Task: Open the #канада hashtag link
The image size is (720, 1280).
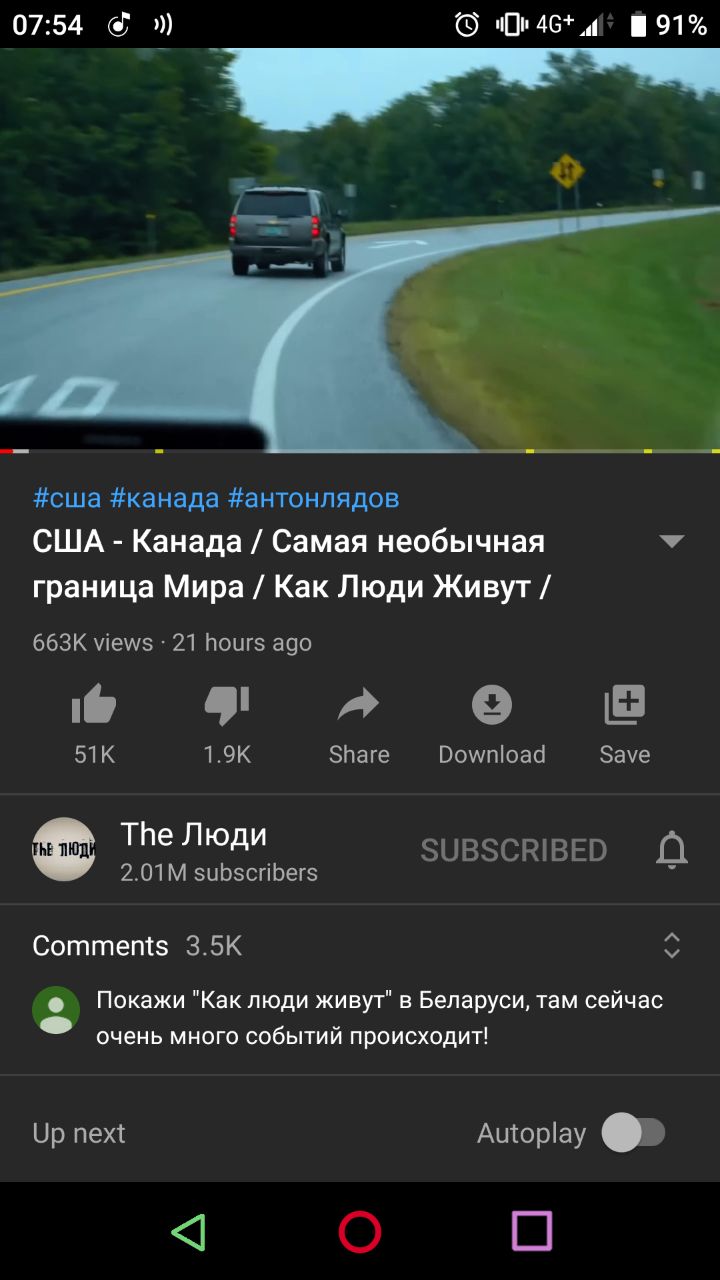Action: coord(164,498)
